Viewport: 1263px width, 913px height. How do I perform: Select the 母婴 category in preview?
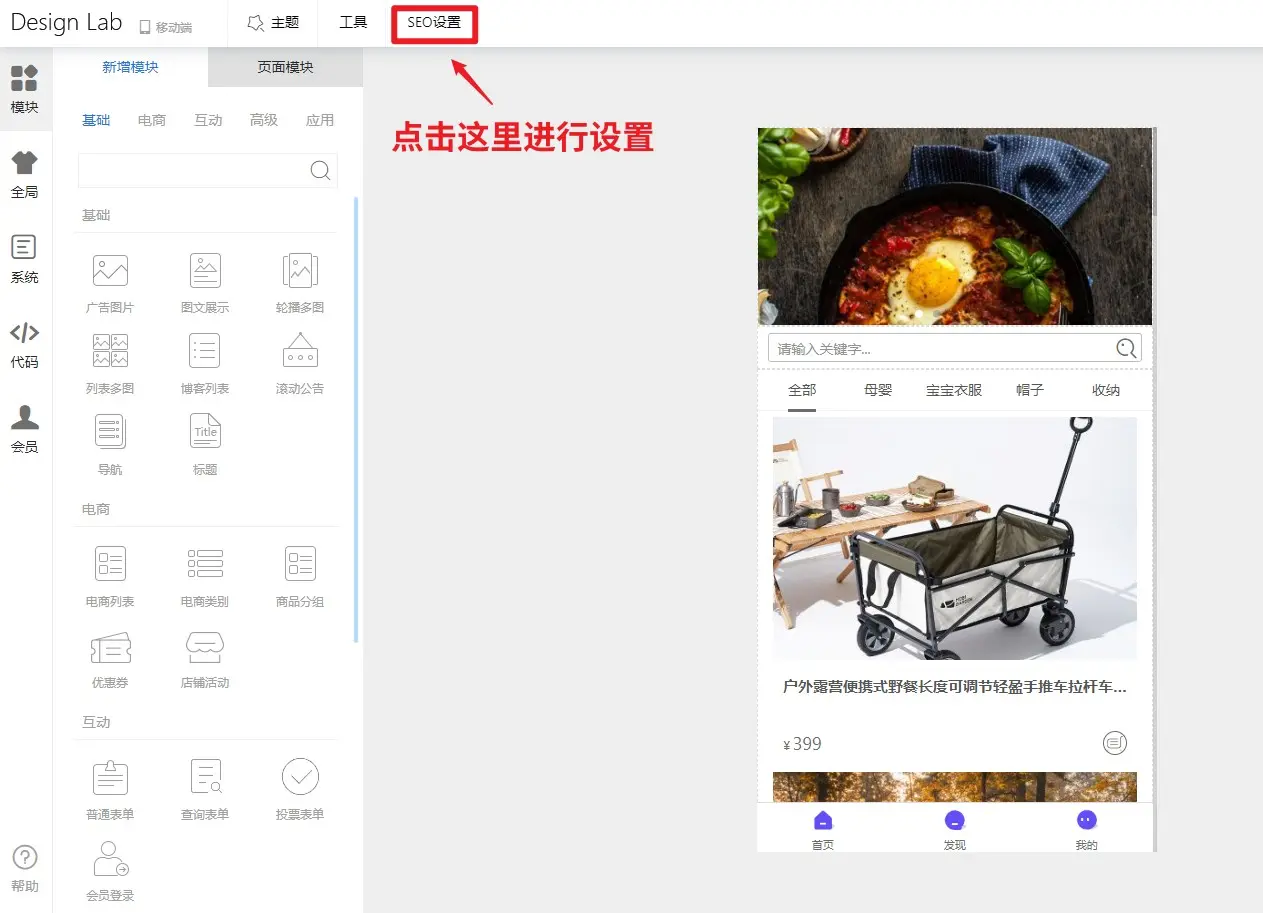pyautogui.click(x=878, y=390)
